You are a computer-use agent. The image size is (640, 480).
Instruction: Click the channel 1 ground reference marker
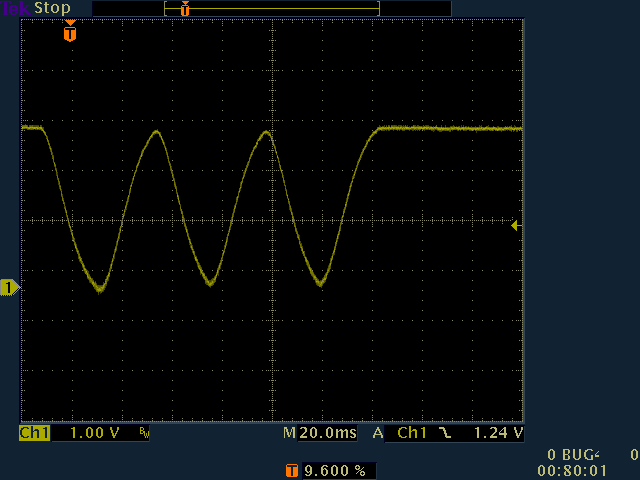click(x=9, y=288)
